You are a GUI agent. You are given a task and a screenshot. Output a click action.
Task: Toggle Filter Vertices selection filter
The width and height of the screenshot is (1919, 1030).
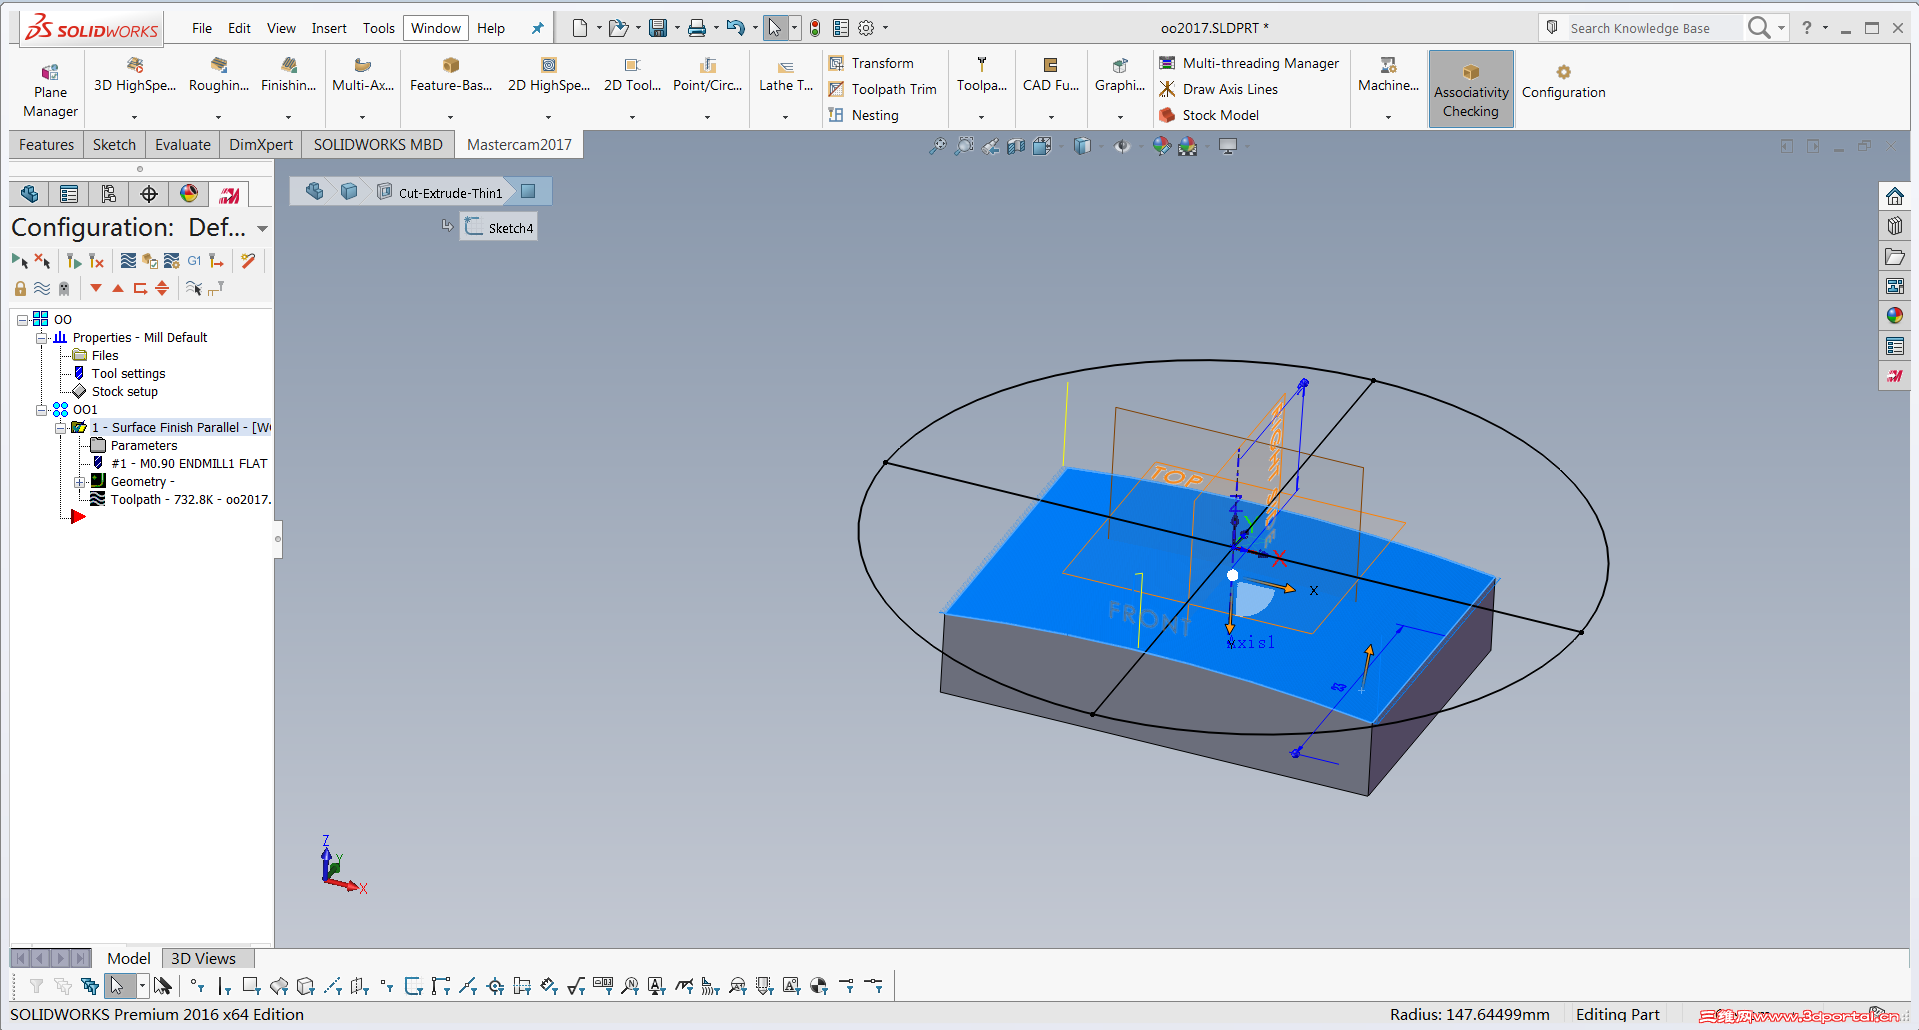197,986
